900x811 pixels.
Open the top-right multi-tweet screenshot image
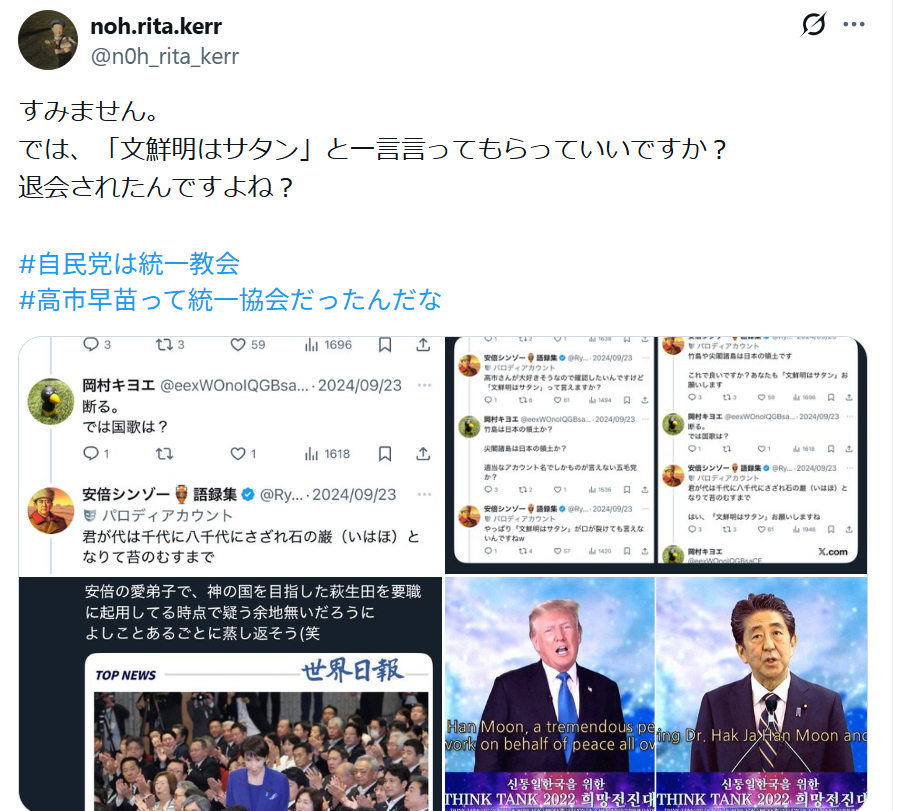tap(656, 455)
